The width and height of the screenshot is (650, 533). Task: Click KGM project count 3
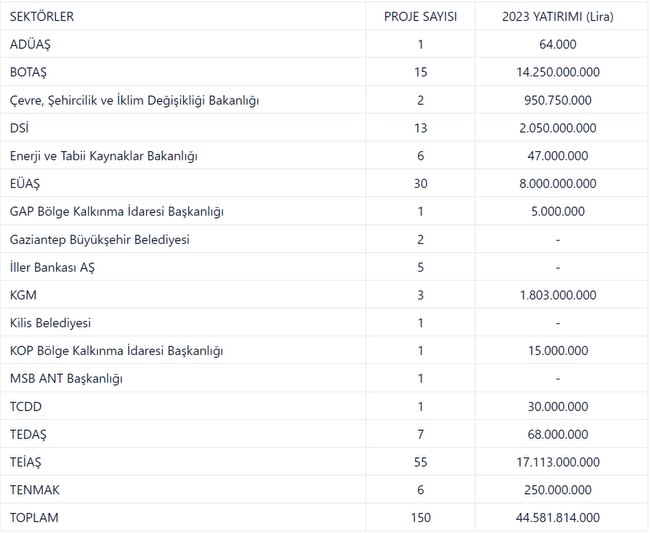[420, 295]
